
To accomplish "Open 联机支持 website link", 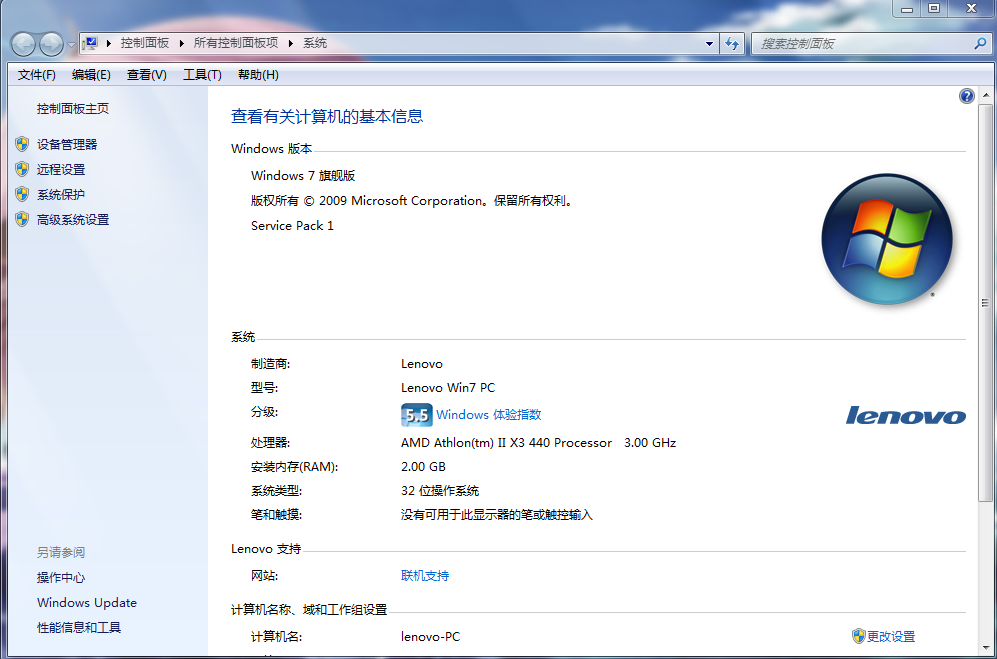I will point(425,576).
